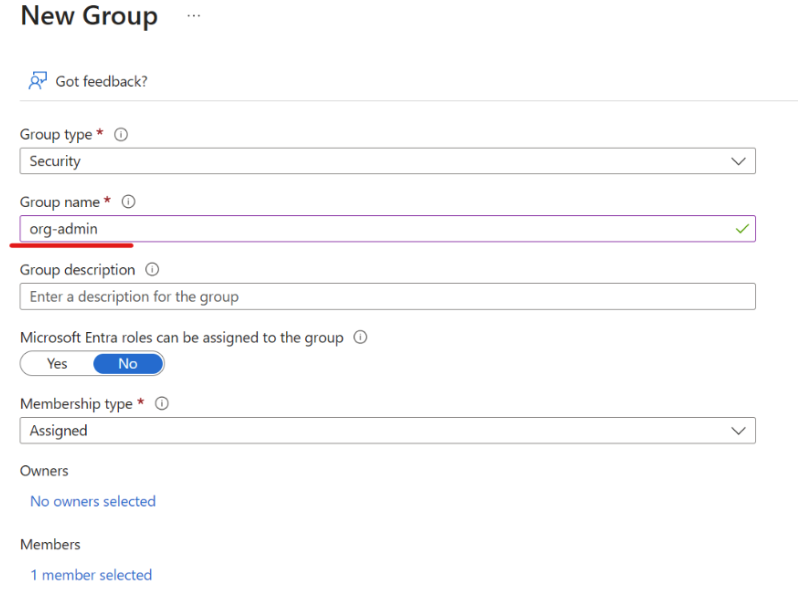
Task: Show the Group type info tooltip icon
Action: click(x=121, y=134)
